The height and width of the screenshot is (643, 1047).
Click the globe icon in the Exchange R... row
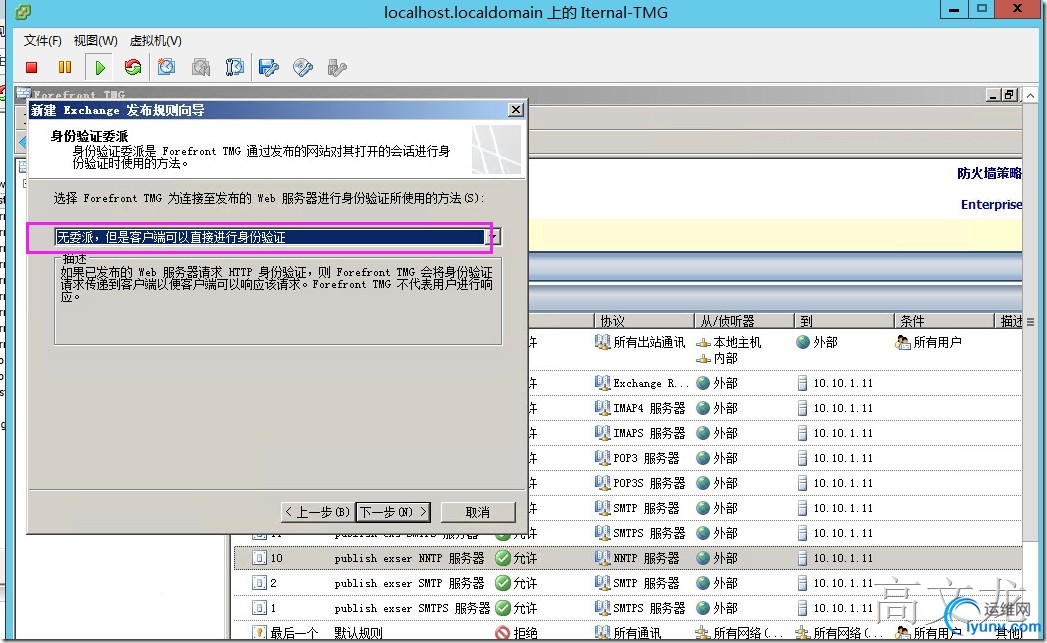point(702,383)
